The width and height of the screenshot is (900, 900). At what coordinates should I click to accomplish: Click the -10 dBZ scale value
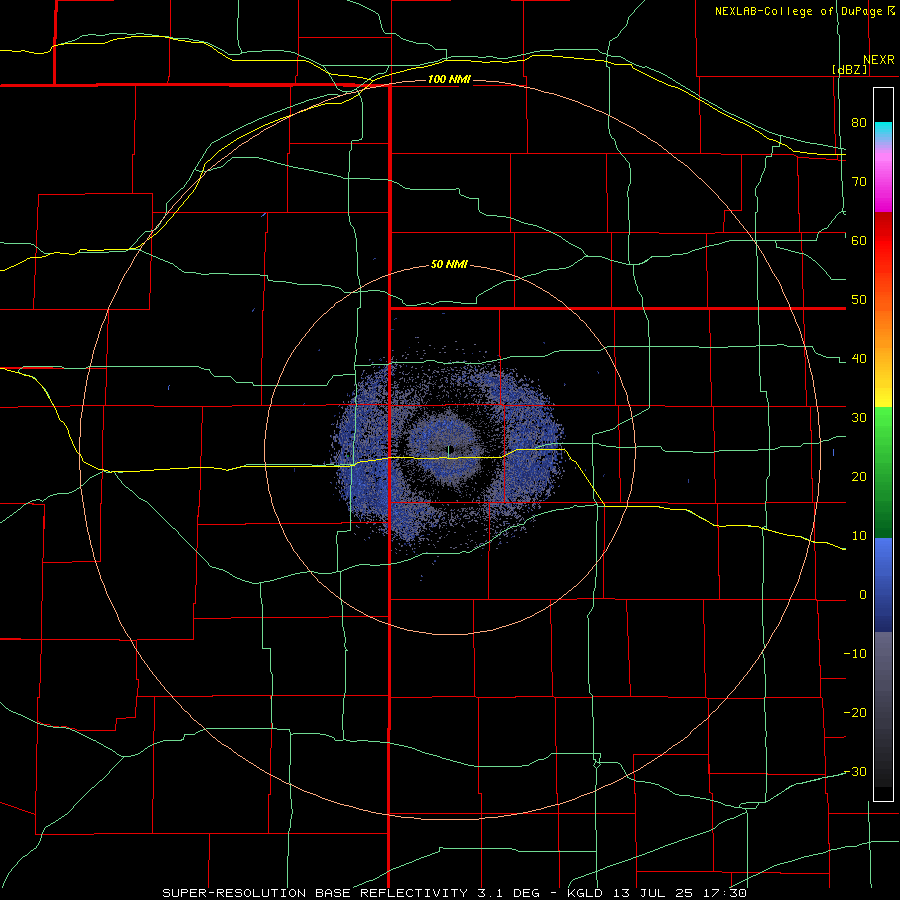(x=855, y=654)
